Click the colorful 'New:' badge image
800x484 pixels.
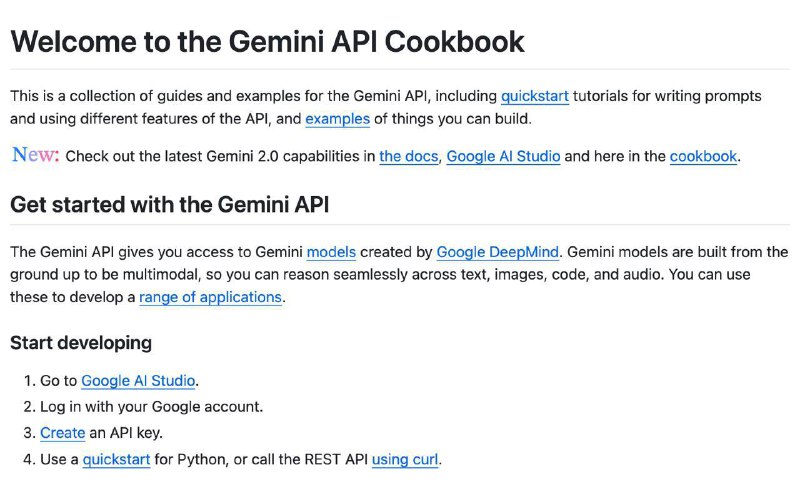point(36,154)
